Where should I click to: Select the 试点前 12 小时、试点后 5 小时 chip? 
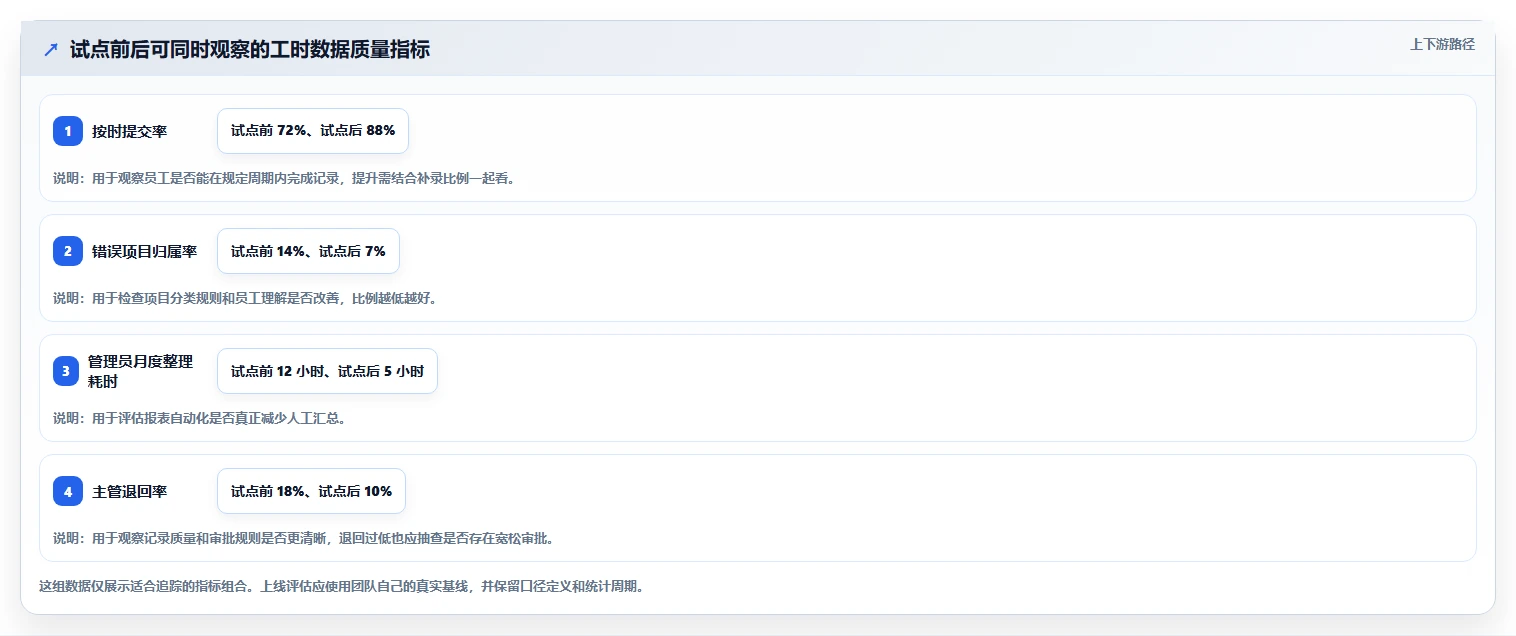[x=327, y=371]
